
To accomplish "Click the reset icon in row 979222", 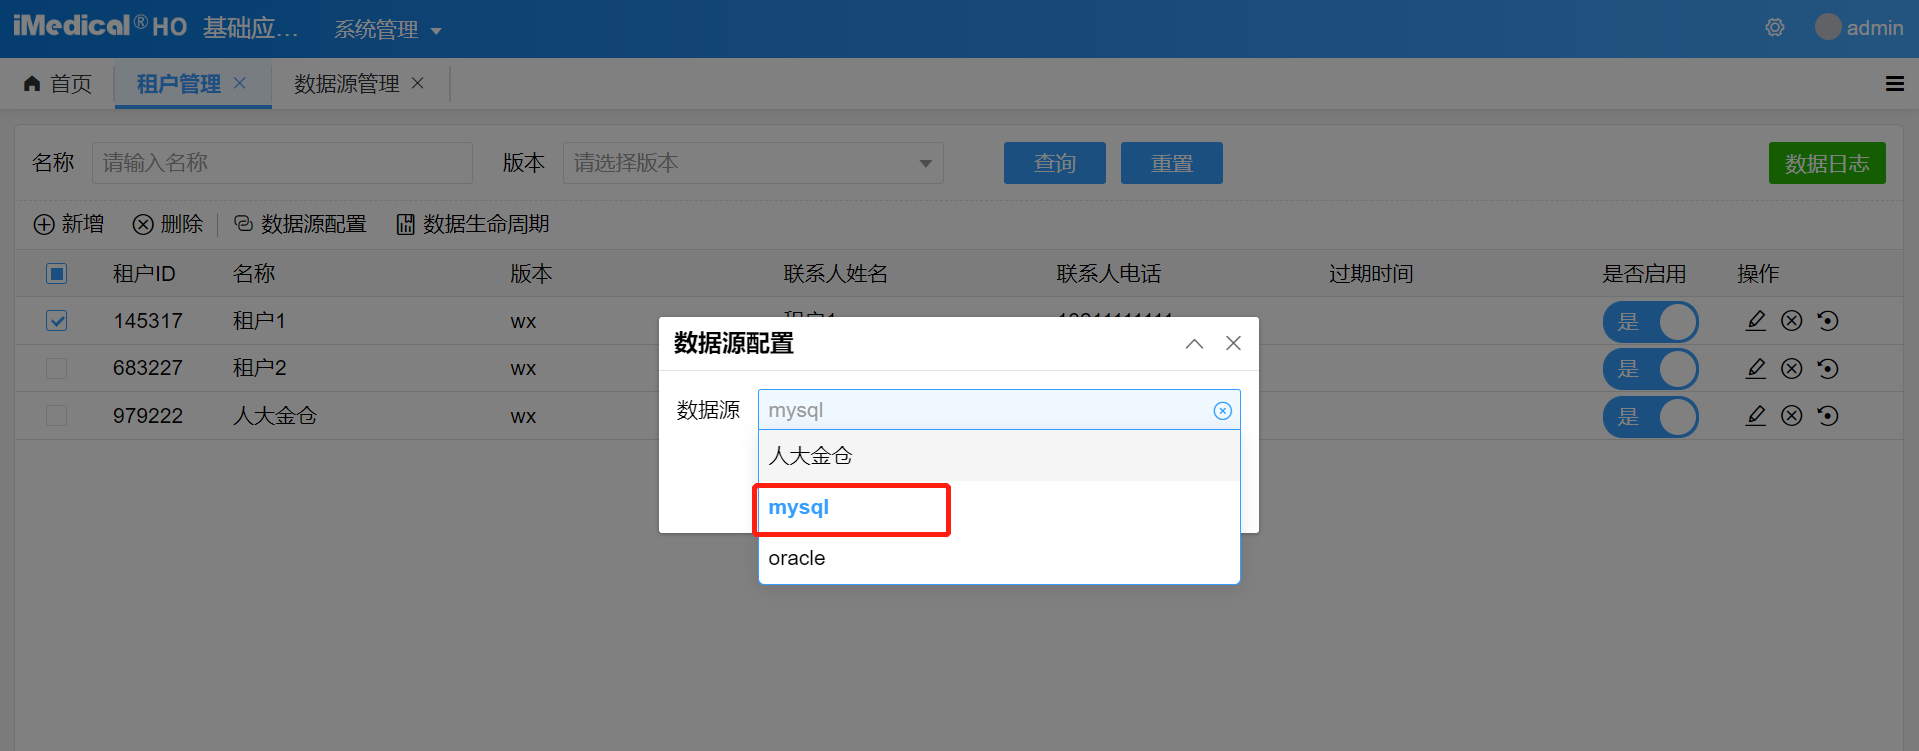I will [x=1828, y=416].
